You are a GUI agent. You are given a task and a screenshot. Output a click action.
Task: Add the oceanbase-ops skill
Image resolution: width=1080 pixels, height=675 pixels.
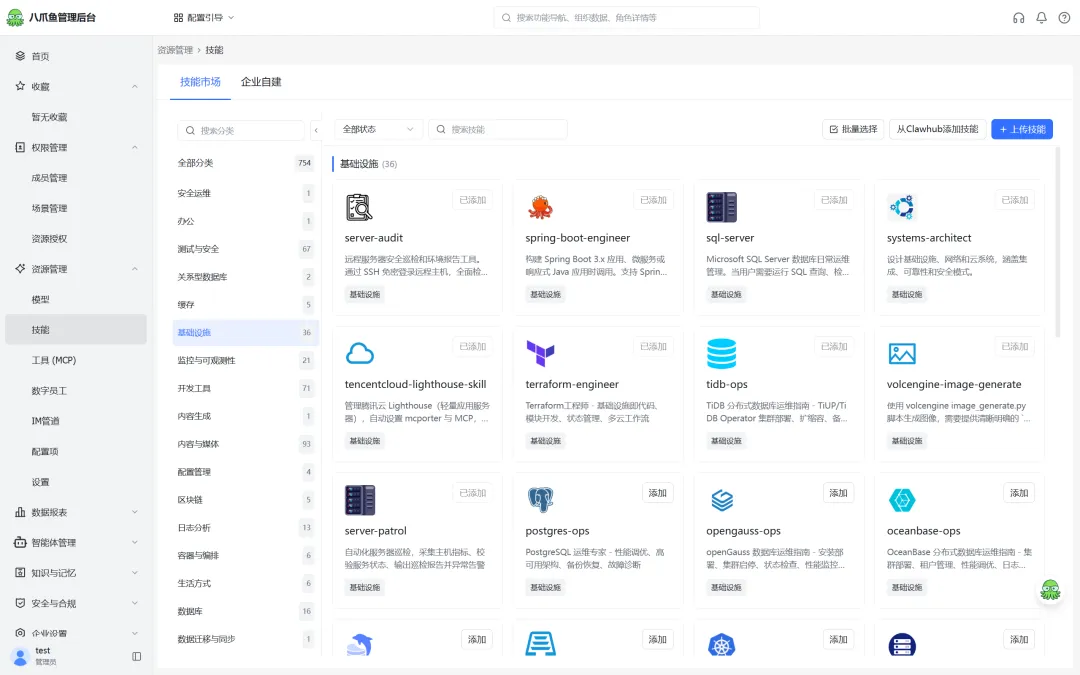click(1019, 493)
